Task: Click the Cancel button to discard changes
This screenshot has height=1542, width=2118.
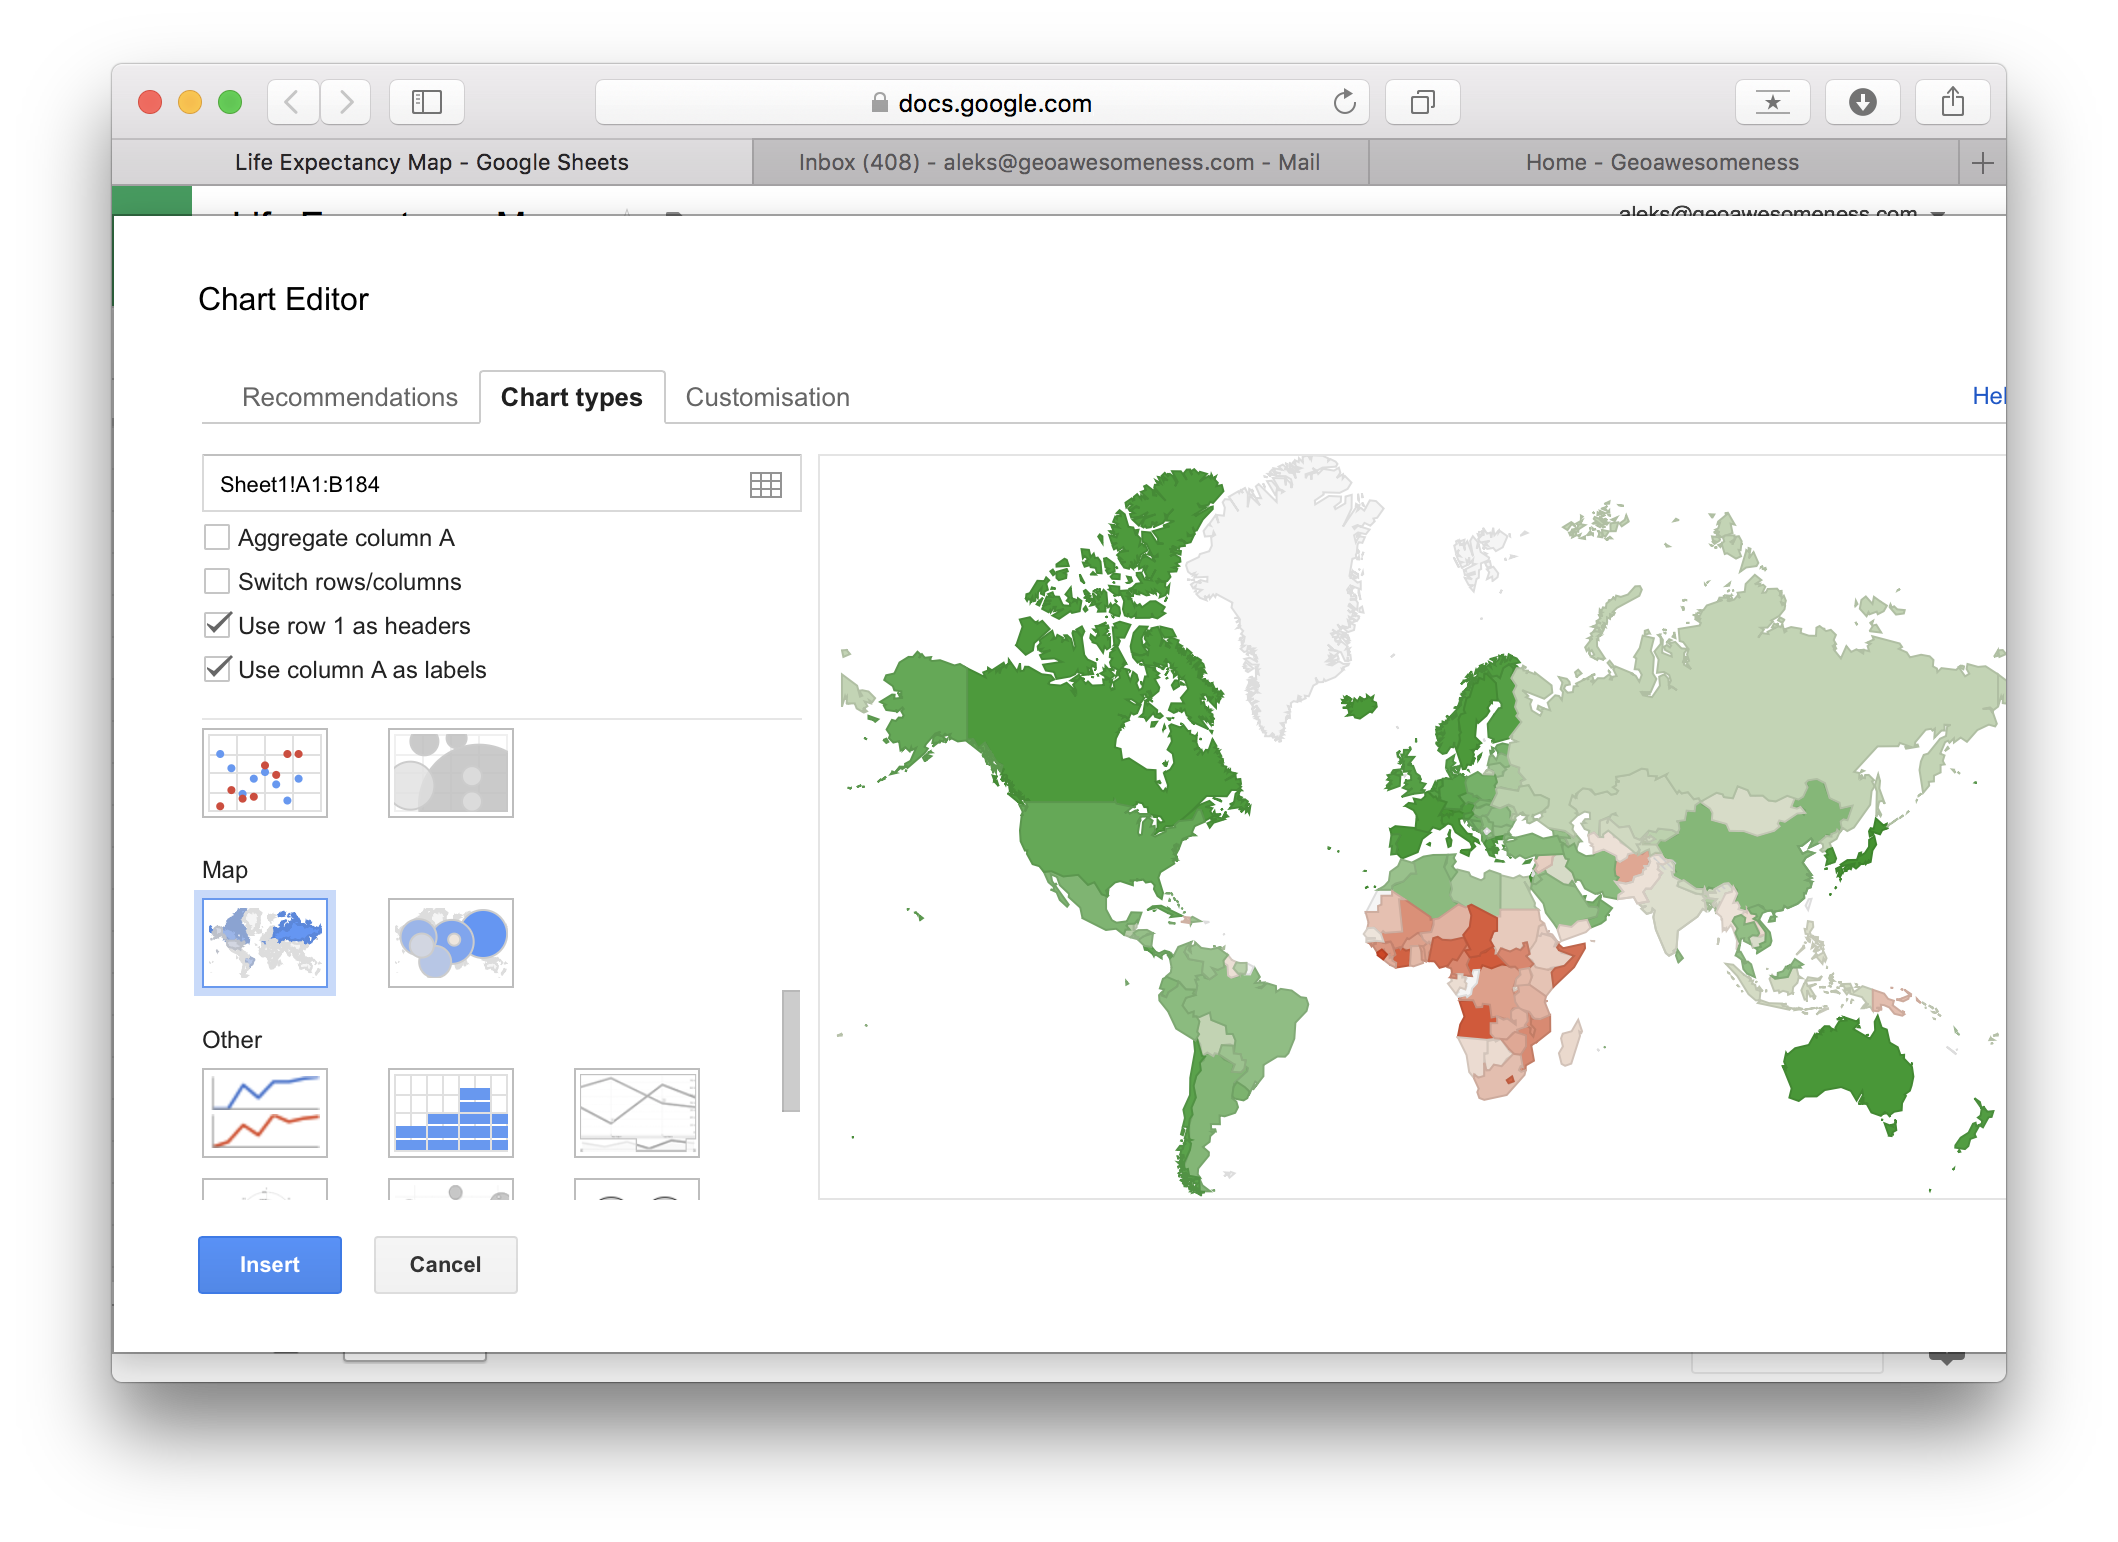Action: 446,1264
